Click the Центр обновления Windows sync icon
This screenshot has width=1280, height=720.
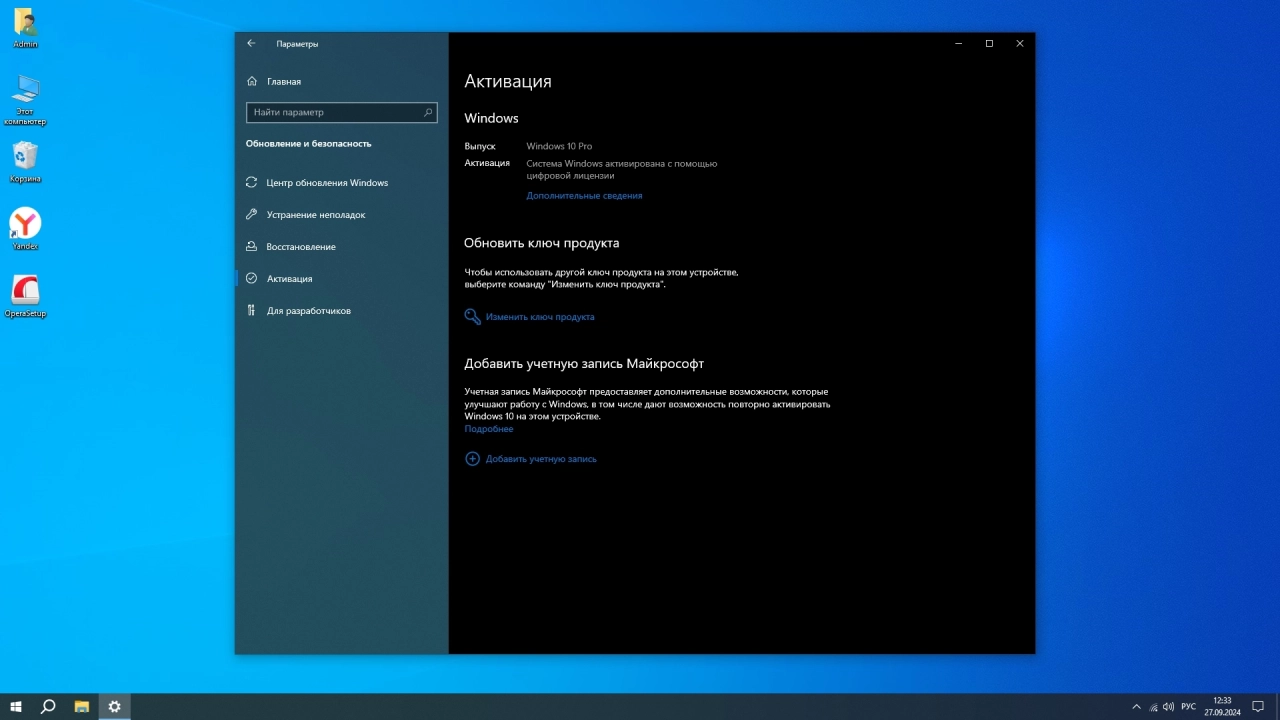(252, 183)
